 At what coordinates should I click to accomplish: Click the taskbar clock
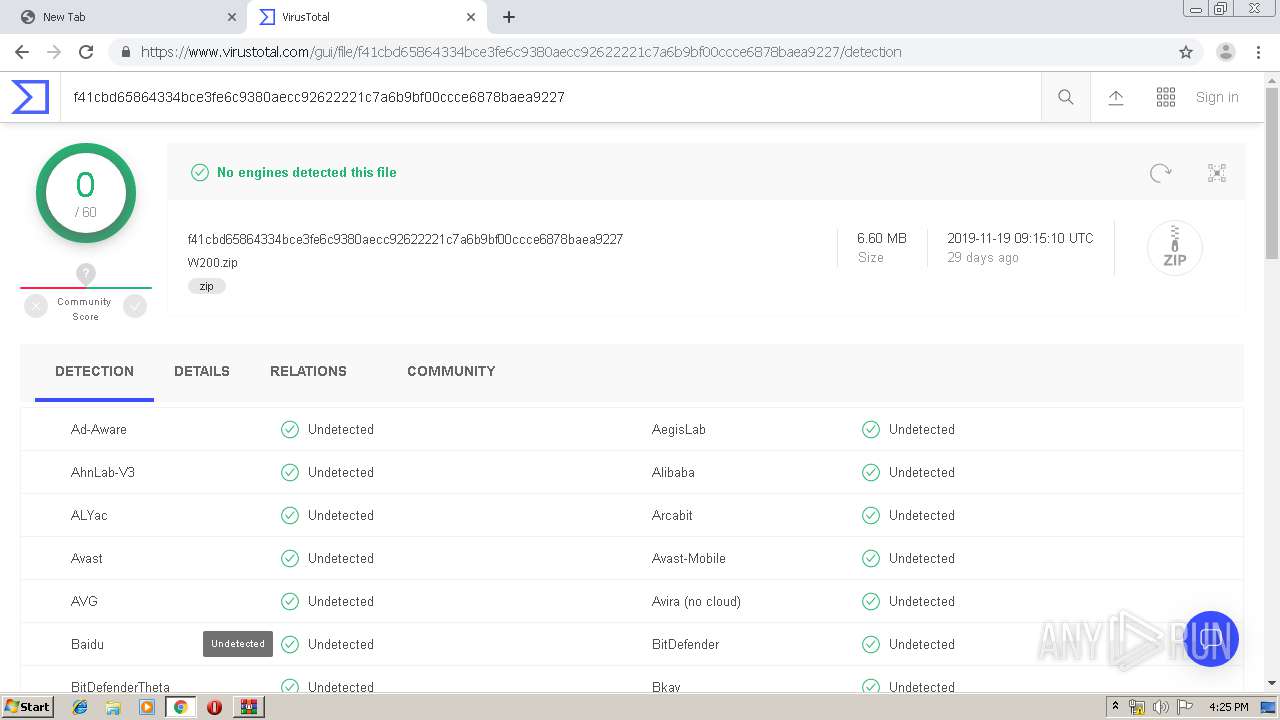coord(1229,707)
